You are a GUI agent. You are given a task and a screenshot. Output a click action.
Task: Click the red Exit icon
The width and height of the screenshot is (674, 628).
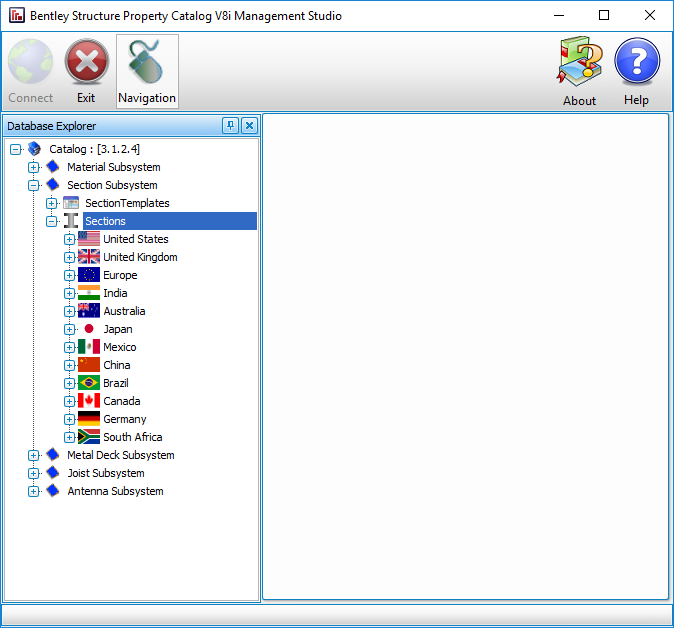[x=87, y=61]
